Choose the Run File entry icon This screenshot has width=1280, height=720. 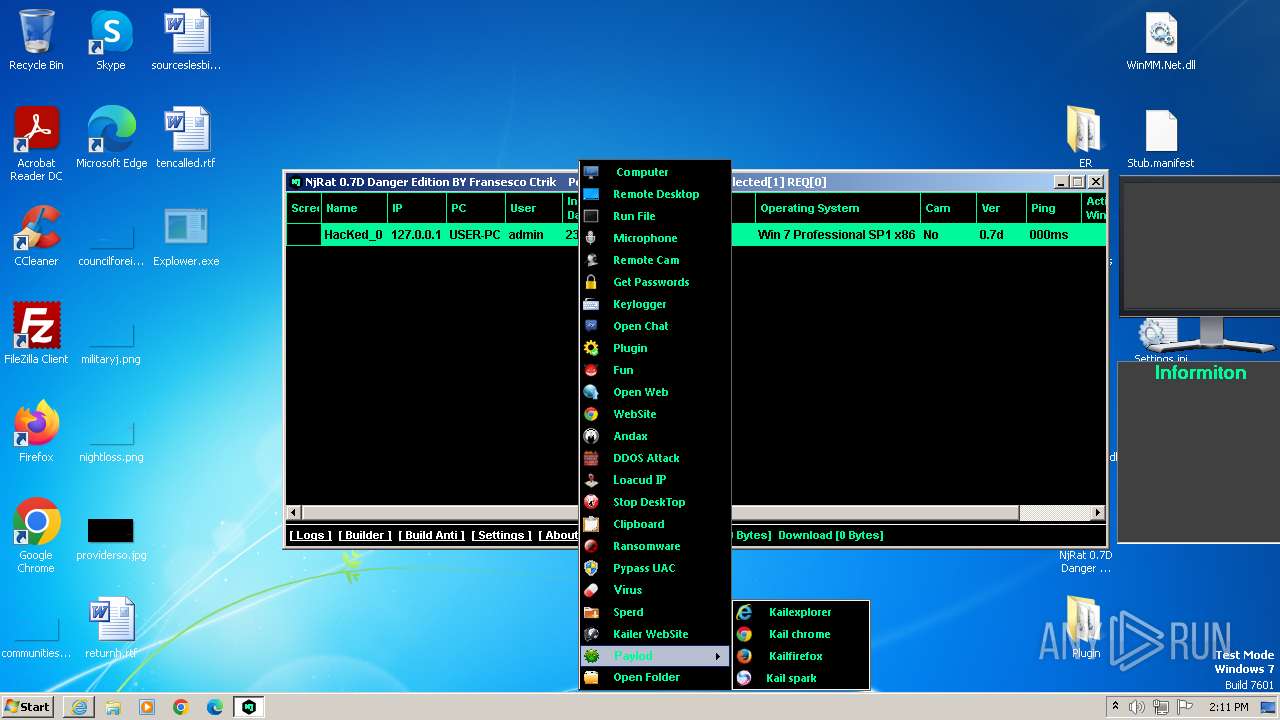591,216
